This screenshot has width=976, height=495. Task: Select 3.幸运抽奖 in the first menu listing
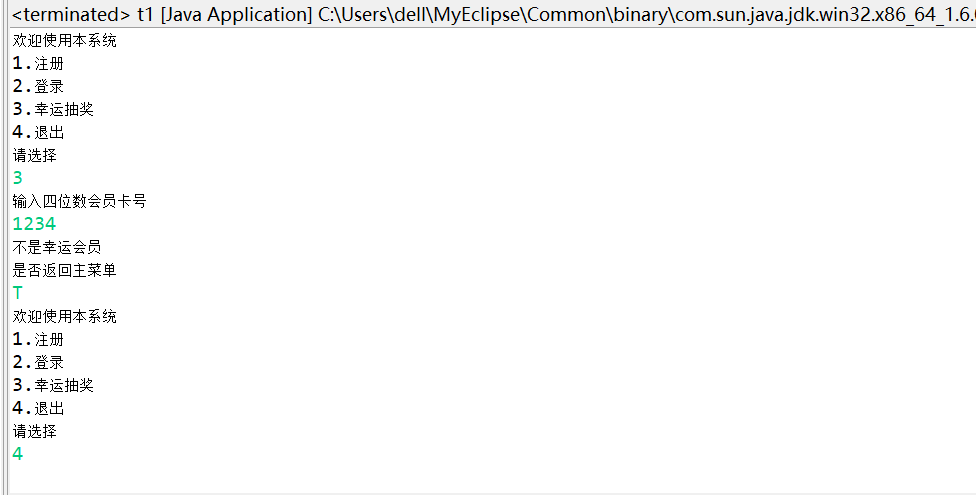[x=54, y=110]
